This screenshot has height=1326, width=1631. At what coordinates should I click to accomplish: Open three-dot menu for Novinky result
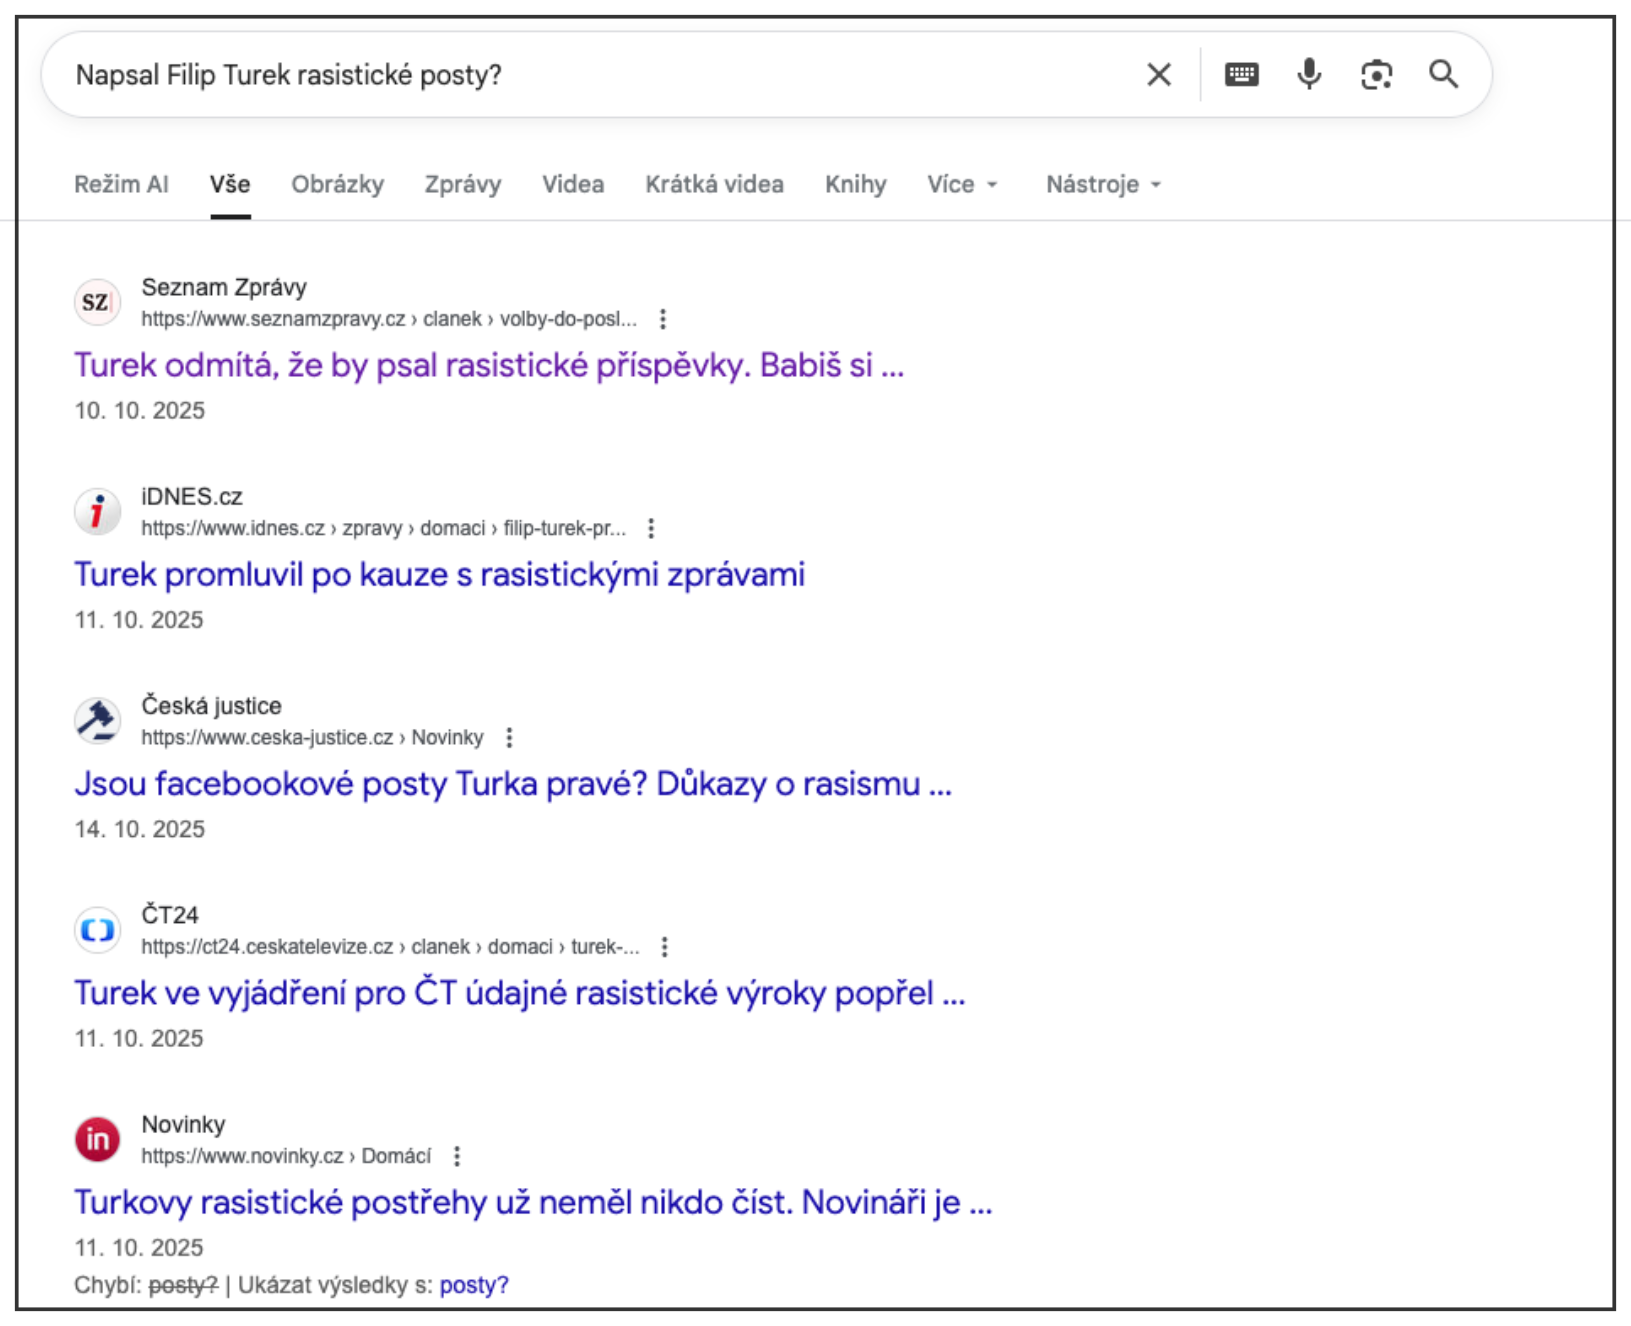[x=457, y=1156]
